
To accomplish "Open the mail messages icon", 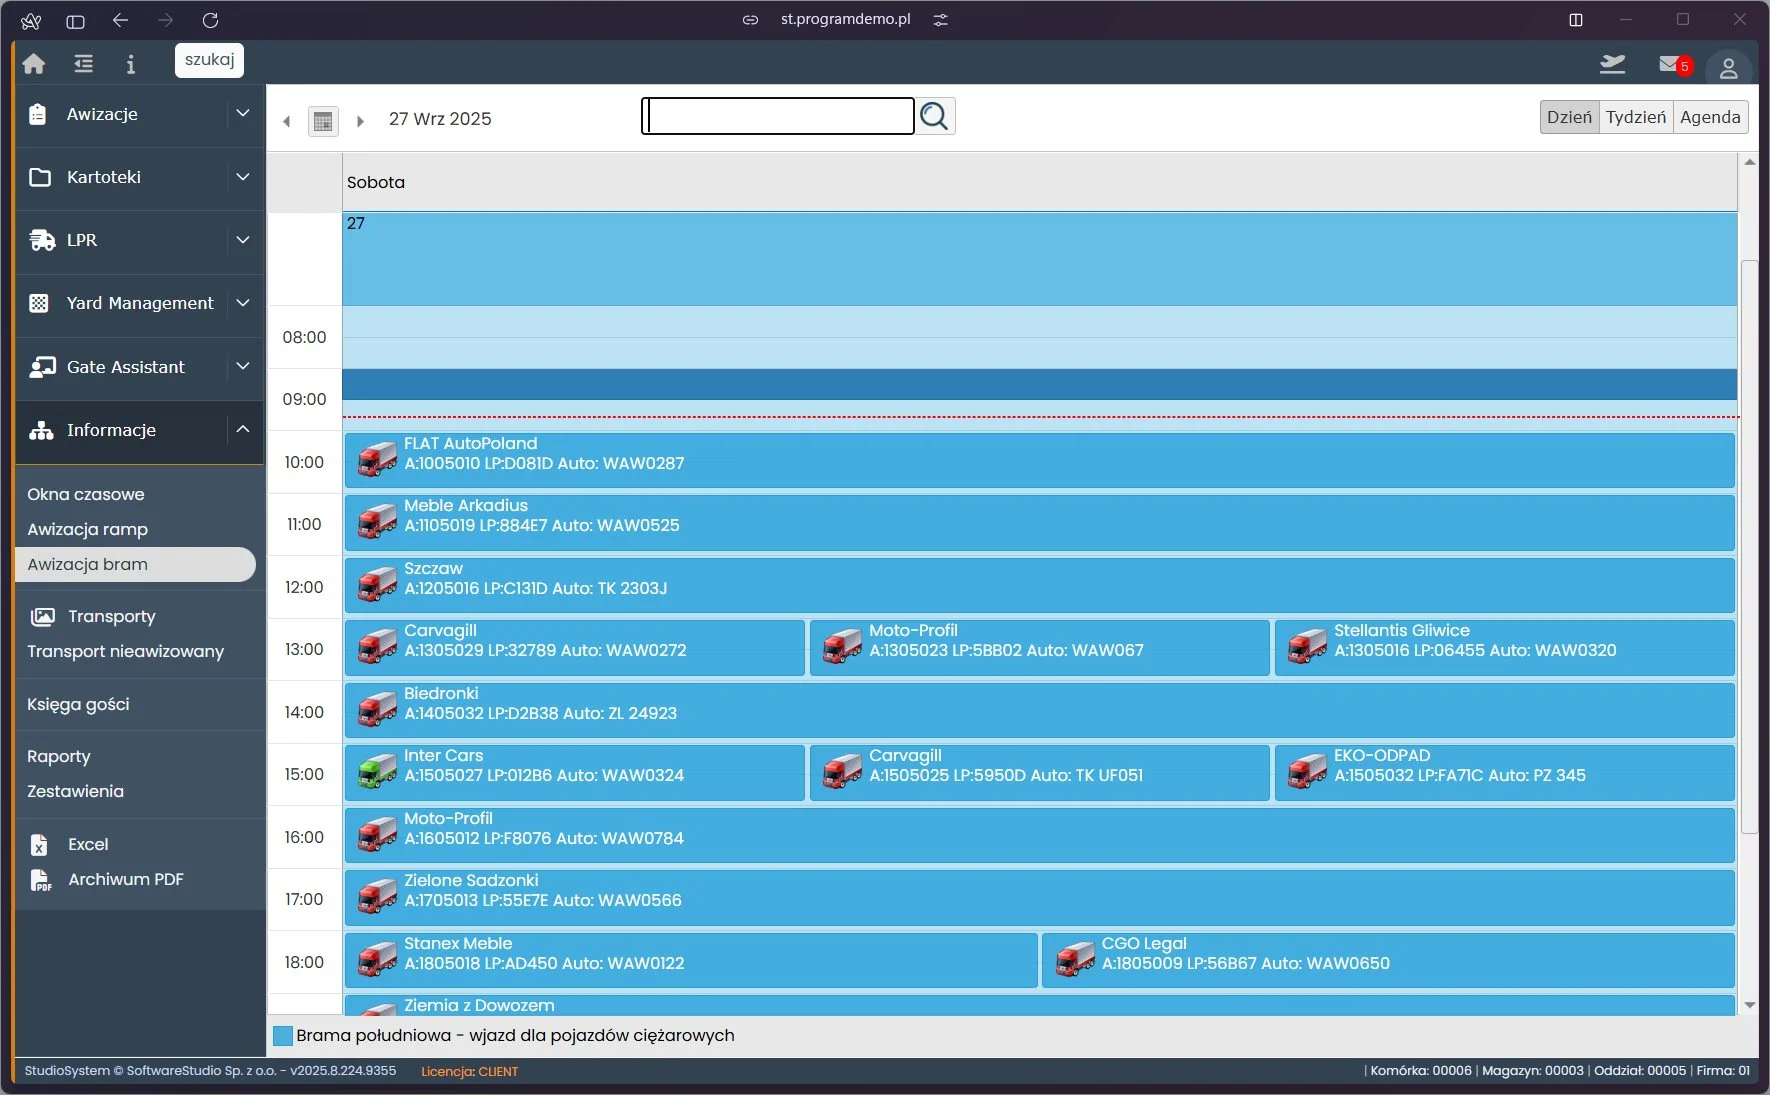I will click(x=1669, y=64).
